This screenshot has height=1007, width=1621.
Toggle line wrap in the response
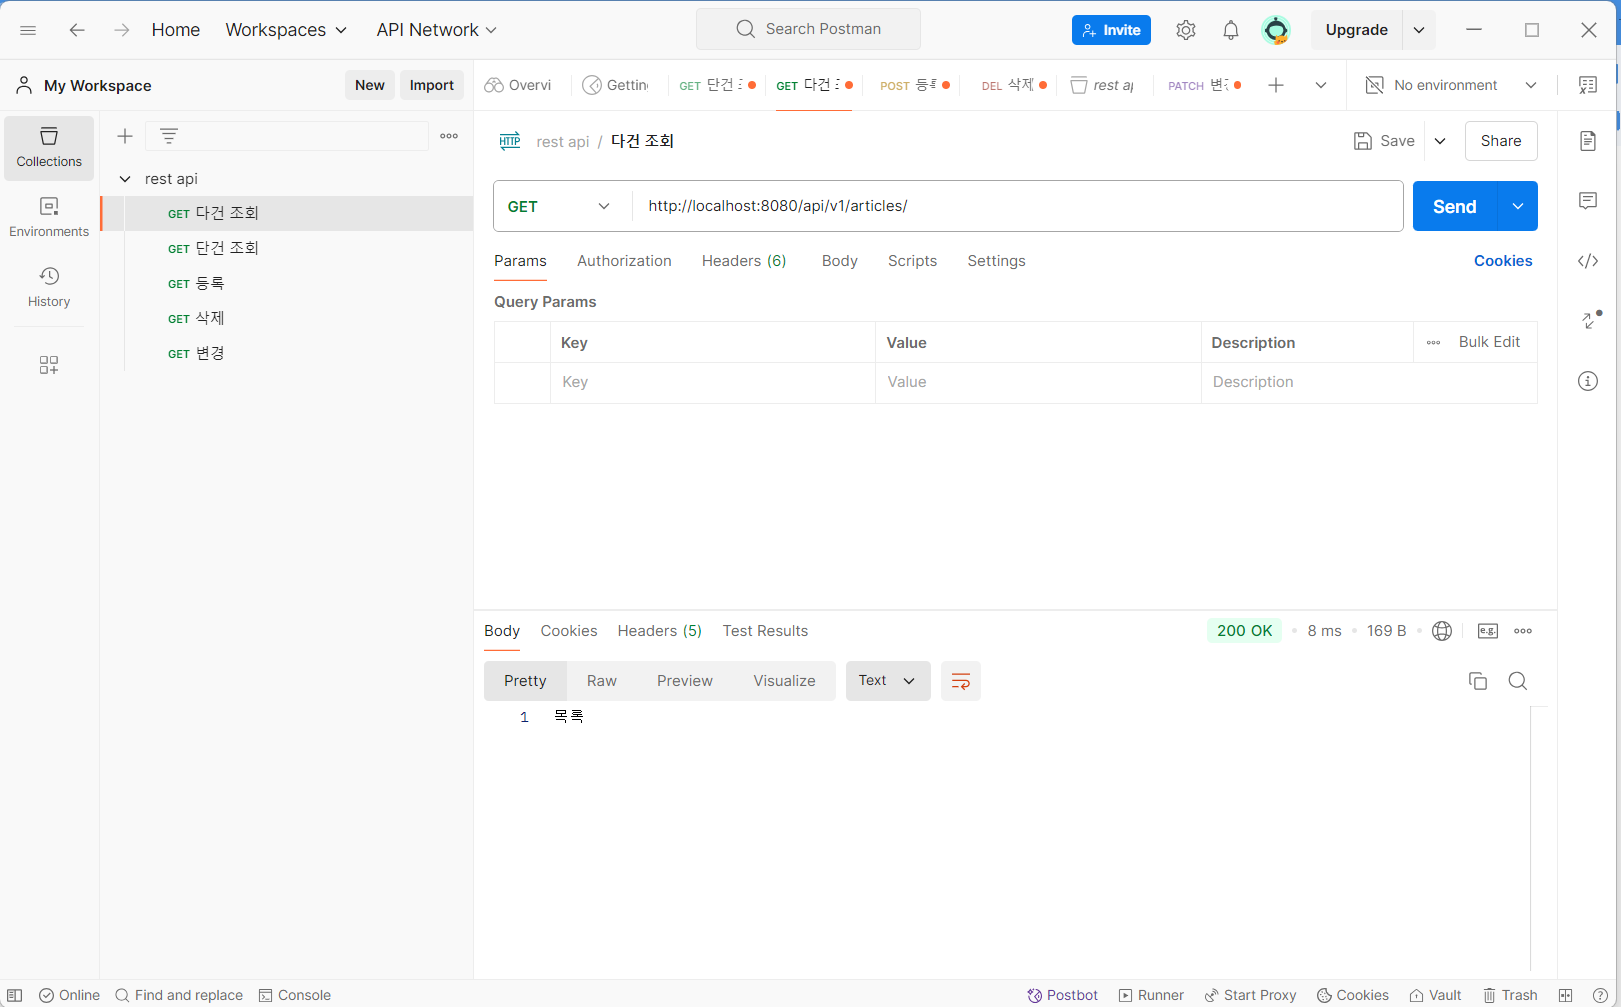(x=961, y=681)
